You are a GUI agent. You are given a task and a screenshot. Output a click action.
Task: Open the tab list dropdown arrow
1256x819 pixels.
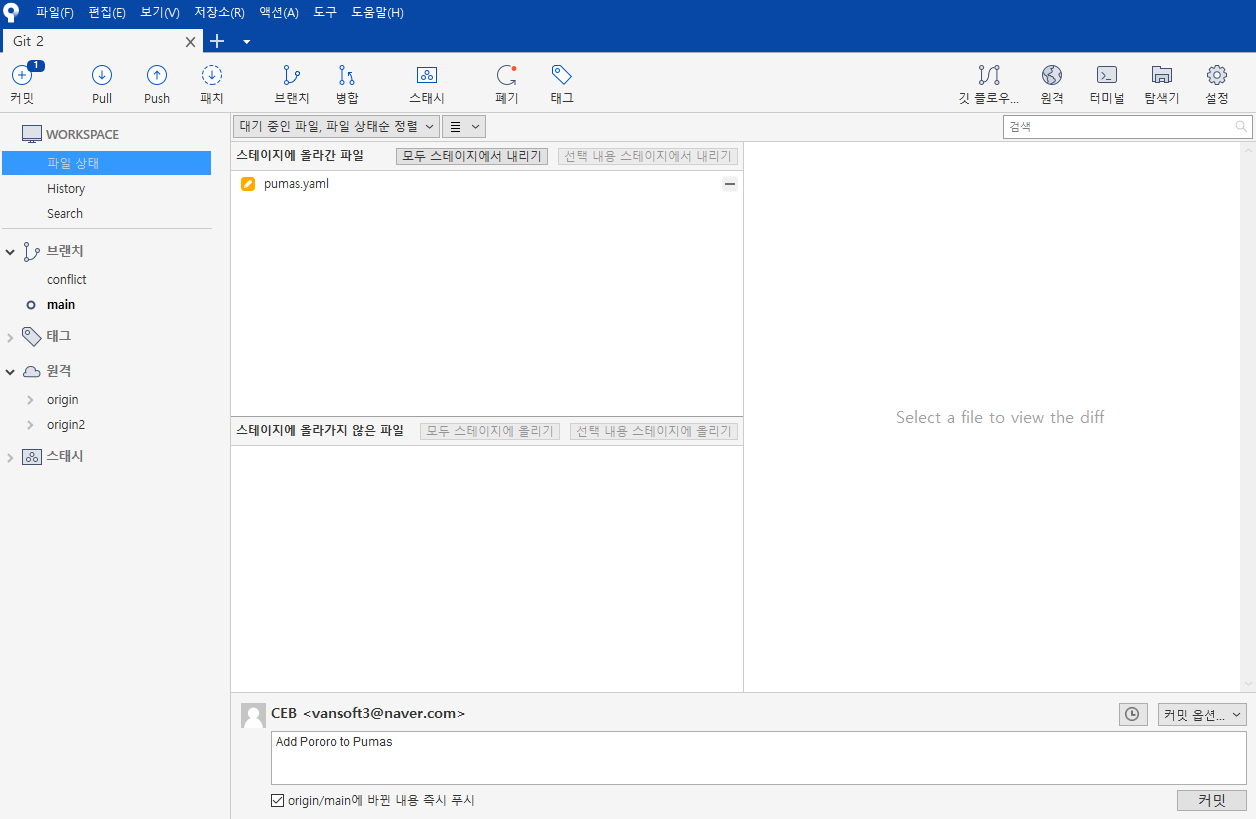[x=246, y=41]
